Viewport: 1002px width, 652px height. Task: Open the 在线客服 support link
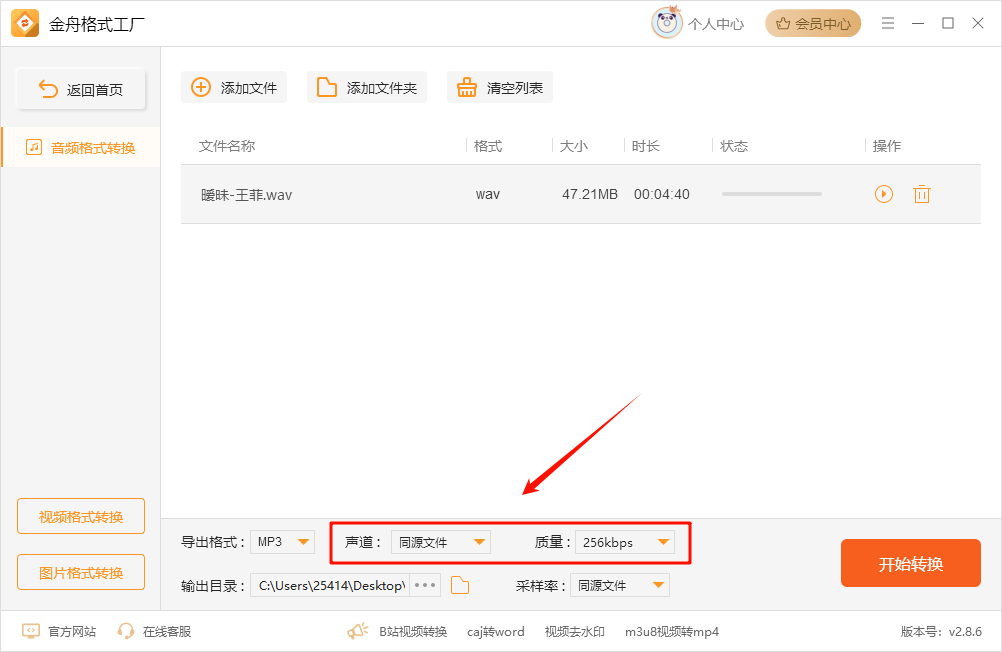coord(154,632)
